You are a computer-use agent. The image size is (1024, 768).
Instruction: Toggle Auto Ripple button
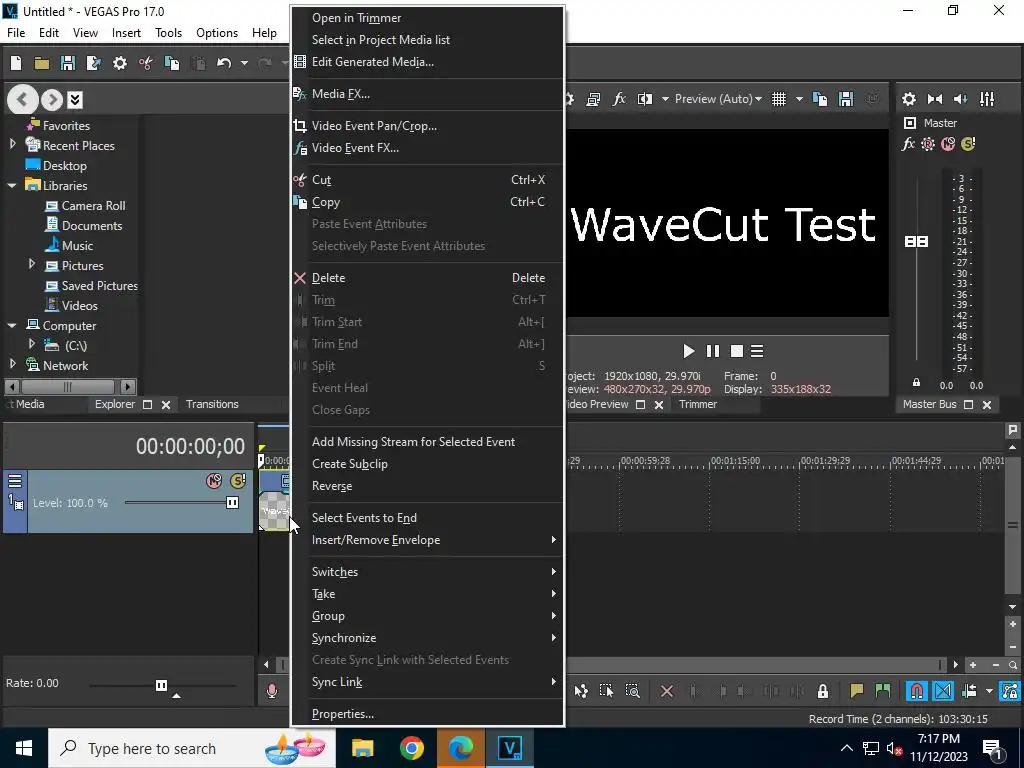[x=970, y=691]
